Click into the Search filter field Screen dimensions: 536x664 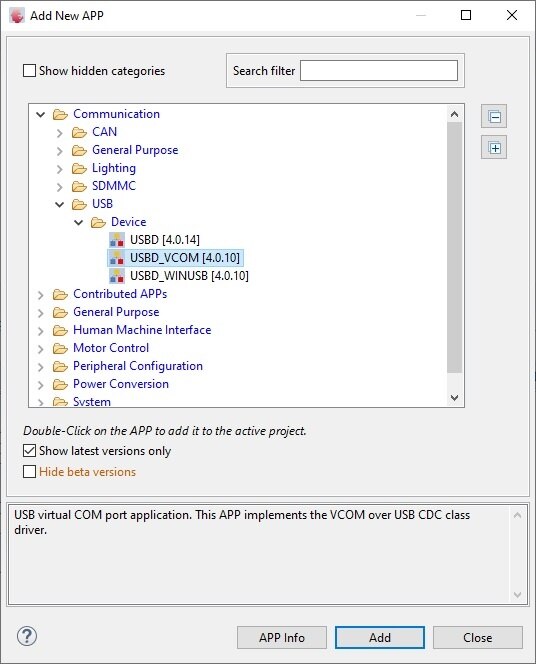coord(379,70)
